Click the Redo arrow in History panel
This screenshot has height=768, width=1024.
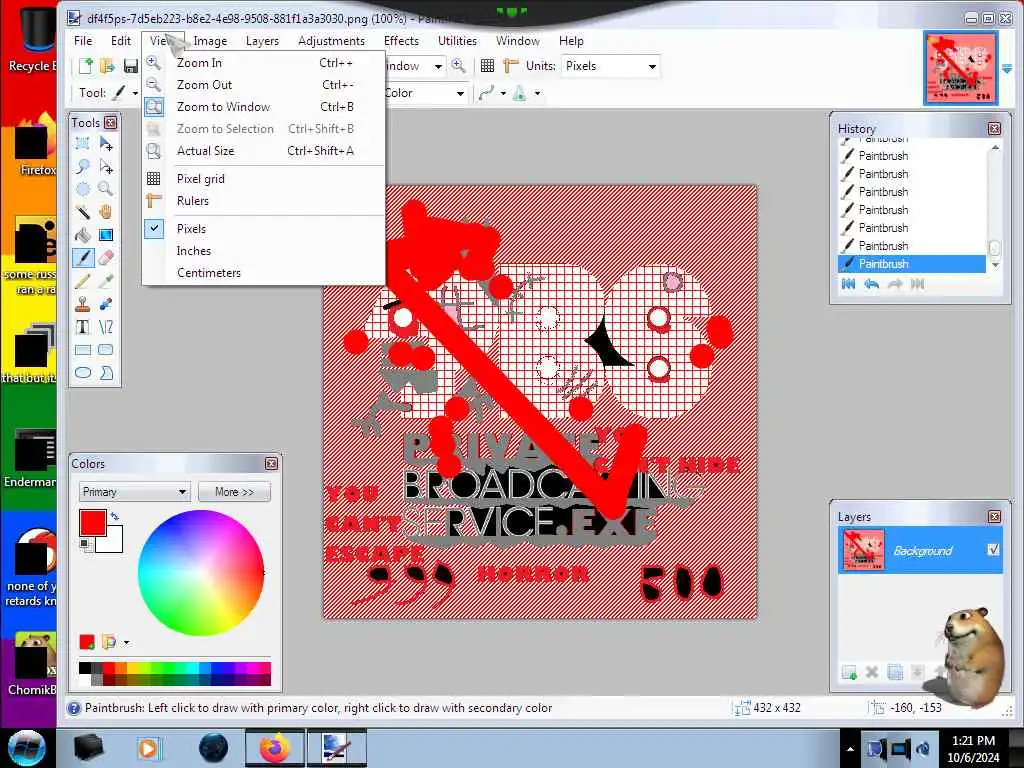(895, 284)
